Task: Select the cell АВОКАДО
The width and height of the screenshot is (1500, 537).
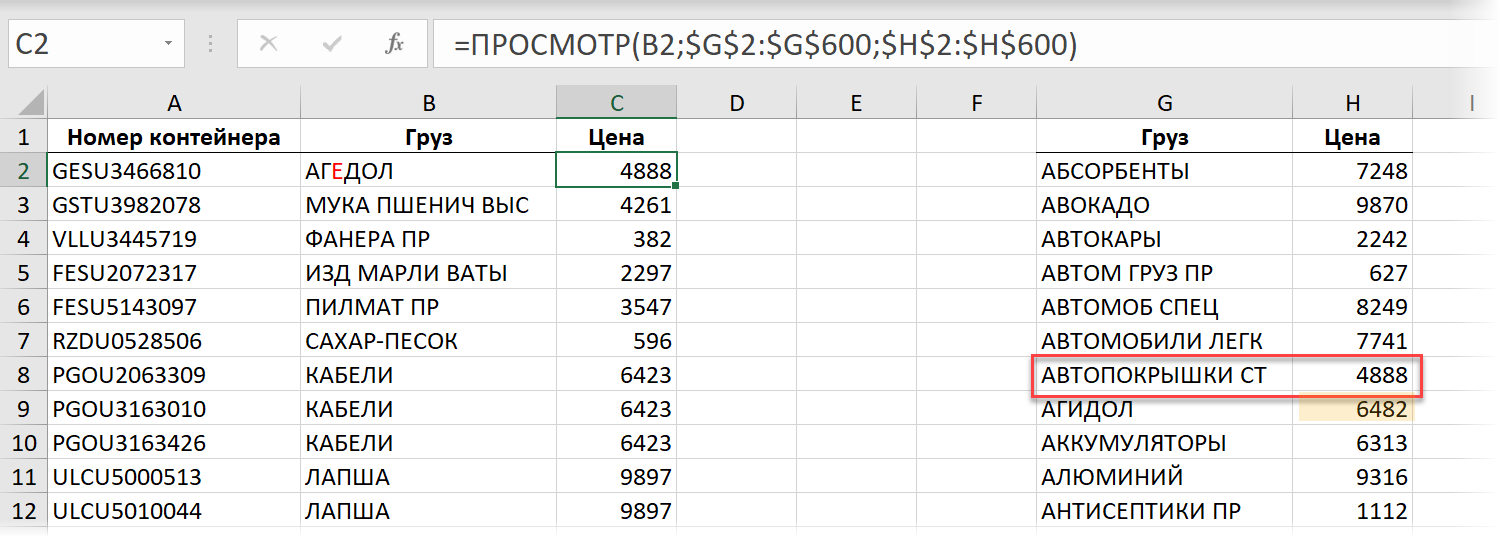Action: (x=1165, y=205)
